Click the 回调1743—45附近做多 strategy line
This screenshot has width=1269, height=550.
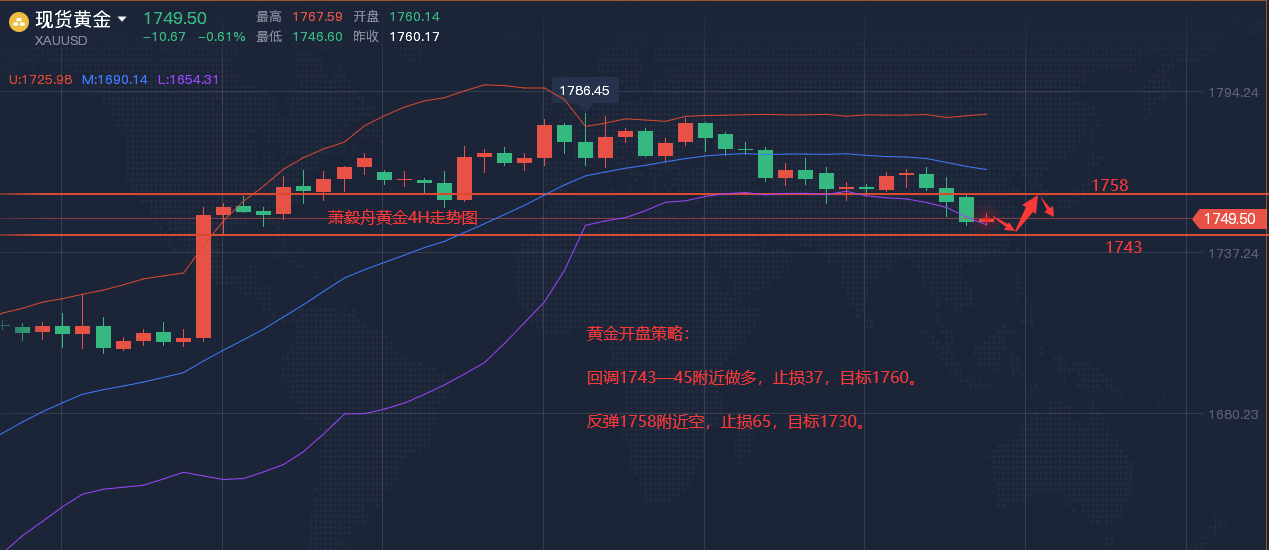tap(752, 378)
